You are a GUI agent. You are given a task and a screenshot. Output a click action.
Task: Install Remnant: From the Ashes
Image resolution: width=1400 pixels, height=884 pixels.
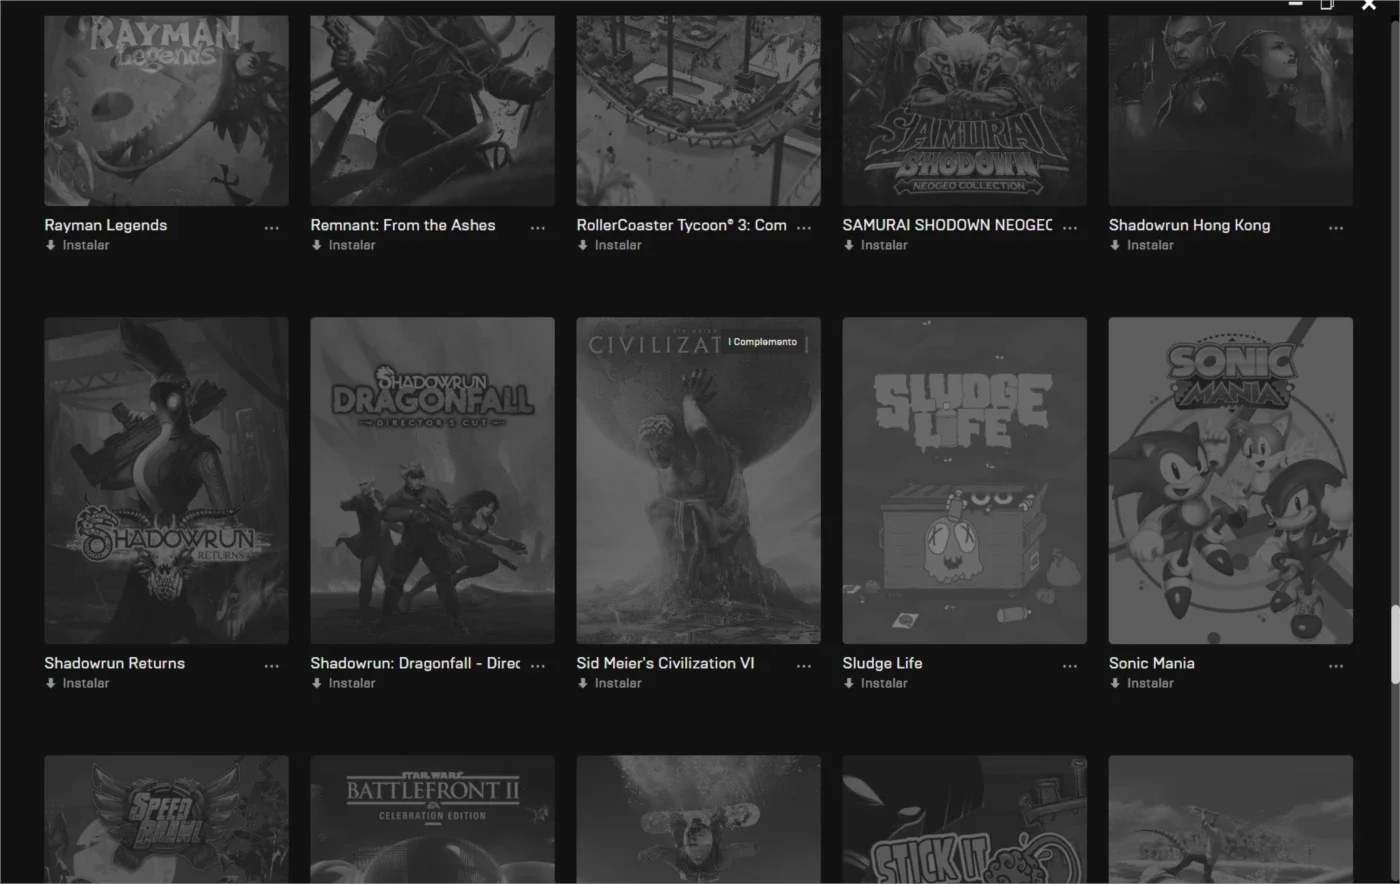(x=343, y=245)
